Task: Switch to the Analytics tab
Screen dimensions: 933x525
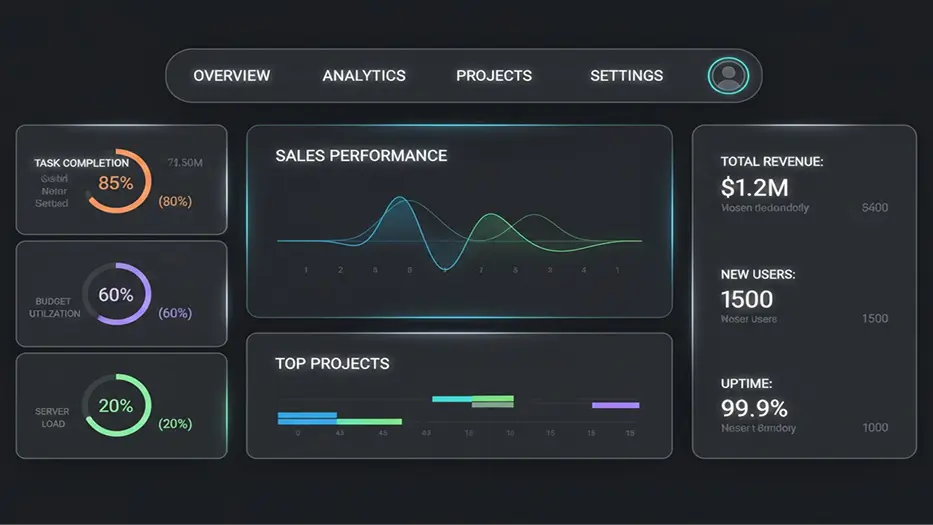Action: pyautogui.click(x=364, y=76)
